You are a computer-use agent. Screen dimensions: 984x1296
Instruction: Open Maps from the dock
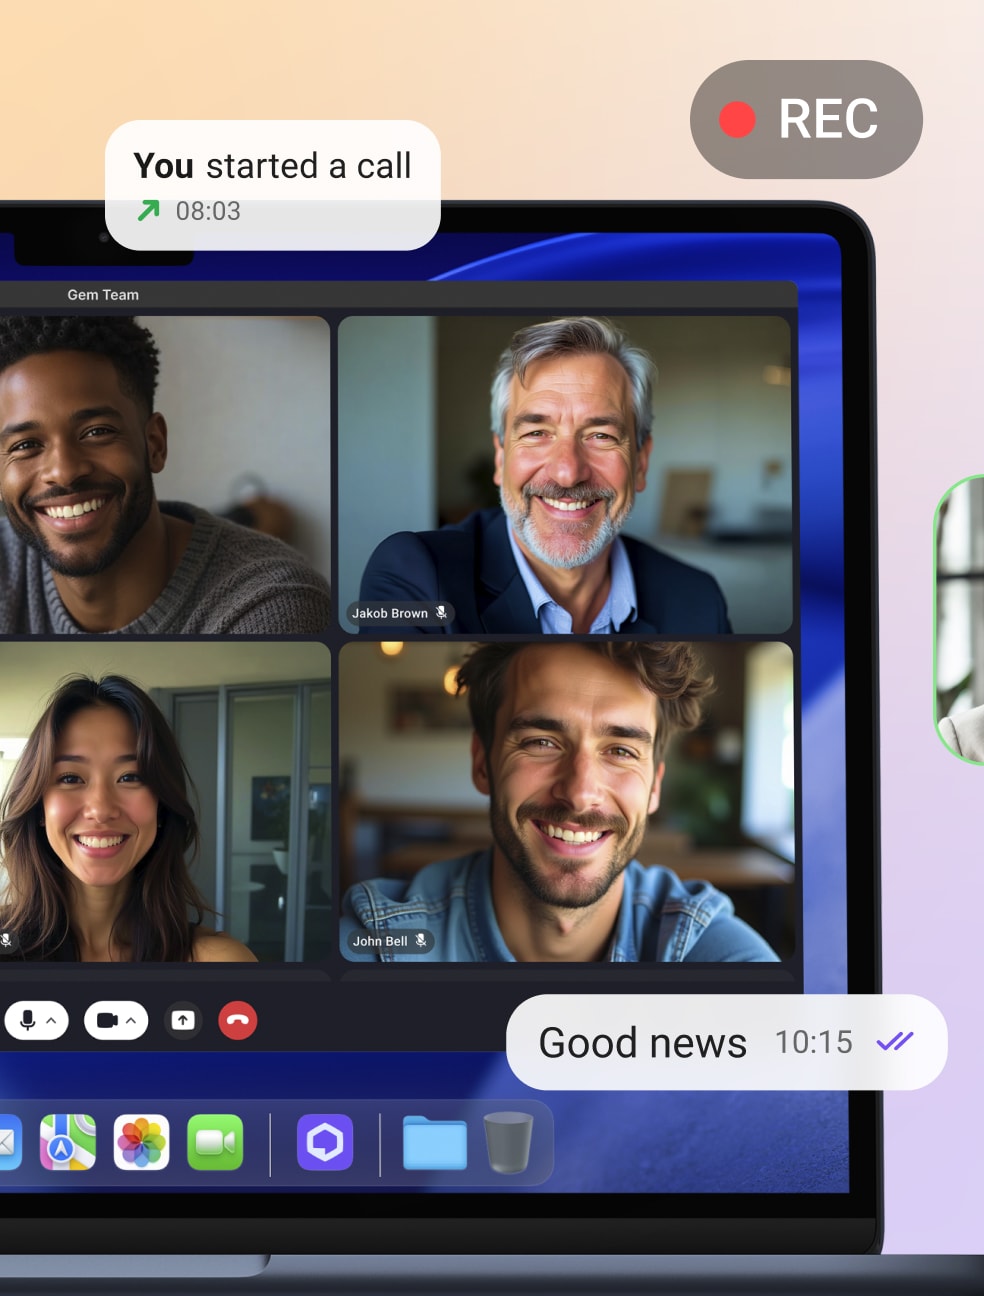[x=68, y=1142]
